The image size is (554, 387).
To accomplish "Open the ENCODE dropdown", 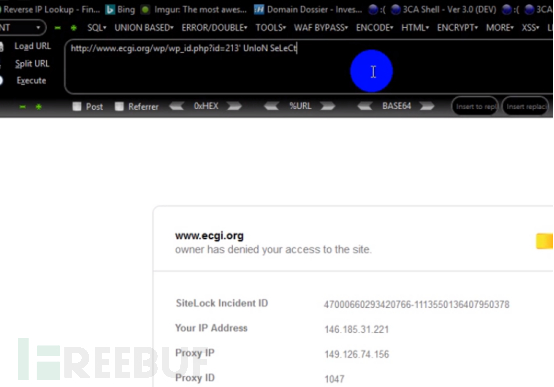I will [x=375, y=28].
